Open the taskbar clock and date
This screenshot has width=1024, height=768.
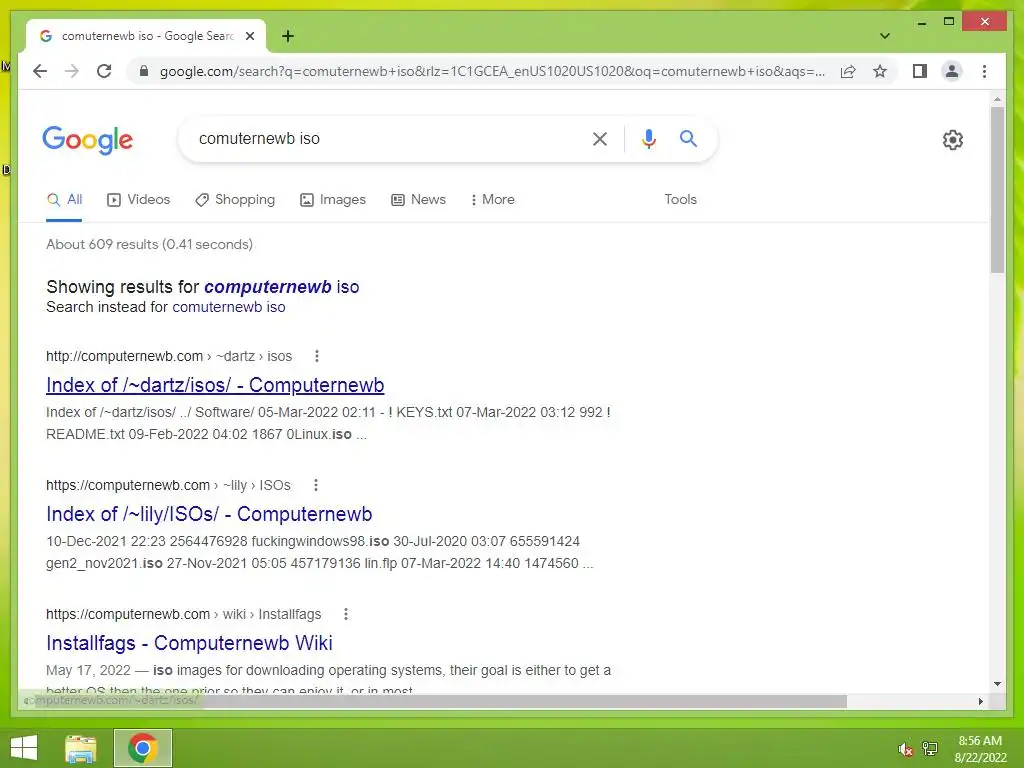pyautogui.click(x=980, y=749)
